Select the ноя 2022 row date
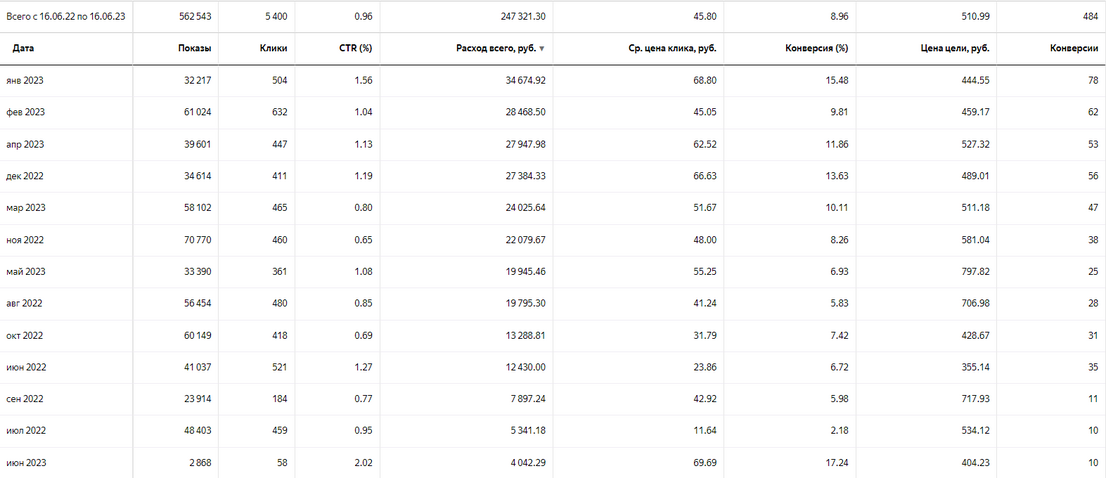The width and height of the screenshot is (1106, 478). (25, 240)
